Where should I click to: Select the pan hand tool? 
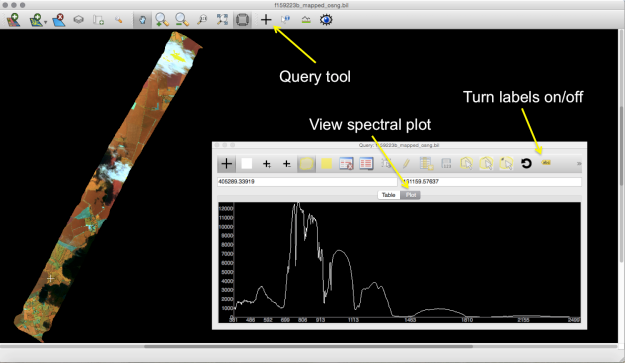[x=142, y=20]
